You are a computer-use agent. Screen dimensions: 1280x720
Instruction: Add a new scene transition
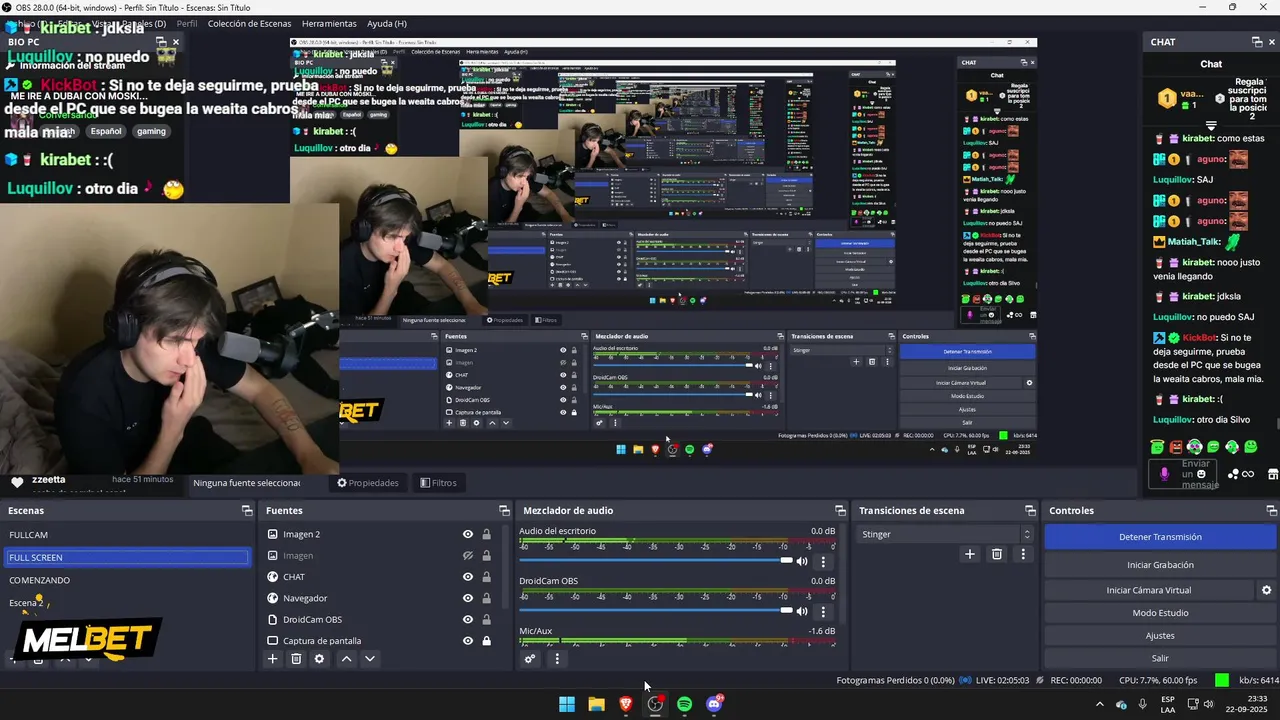969,554
